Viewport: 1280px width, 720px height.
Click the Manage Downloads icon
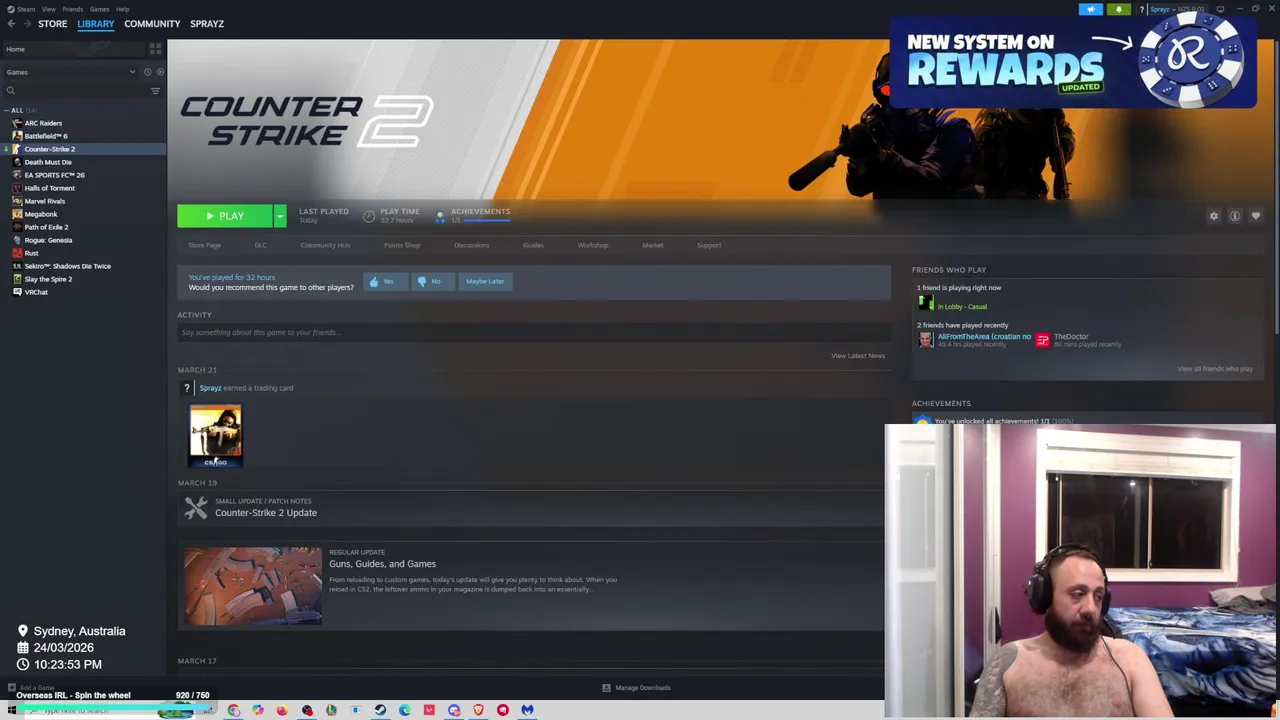(x=606, y=688)
